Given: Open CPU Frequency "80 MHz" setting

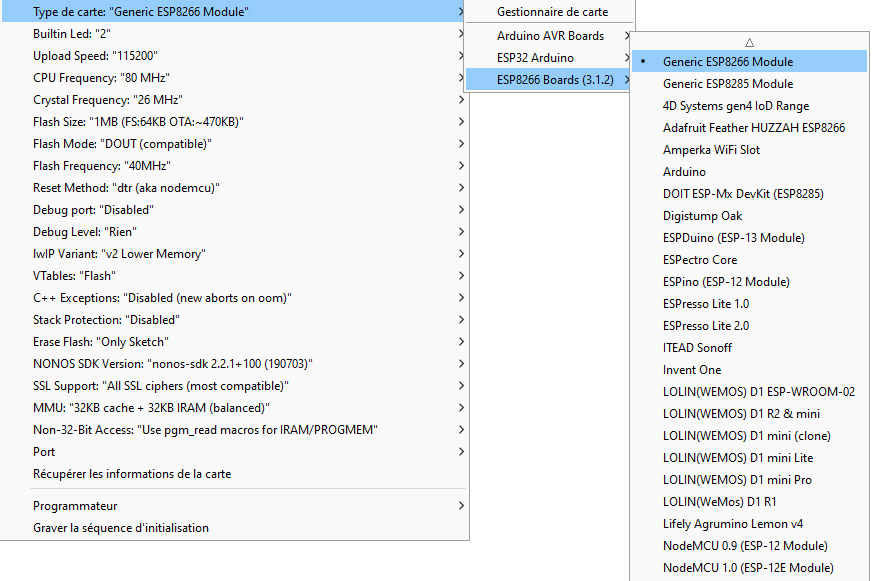Looking at the screenshot, I should (x=234, y=78).
